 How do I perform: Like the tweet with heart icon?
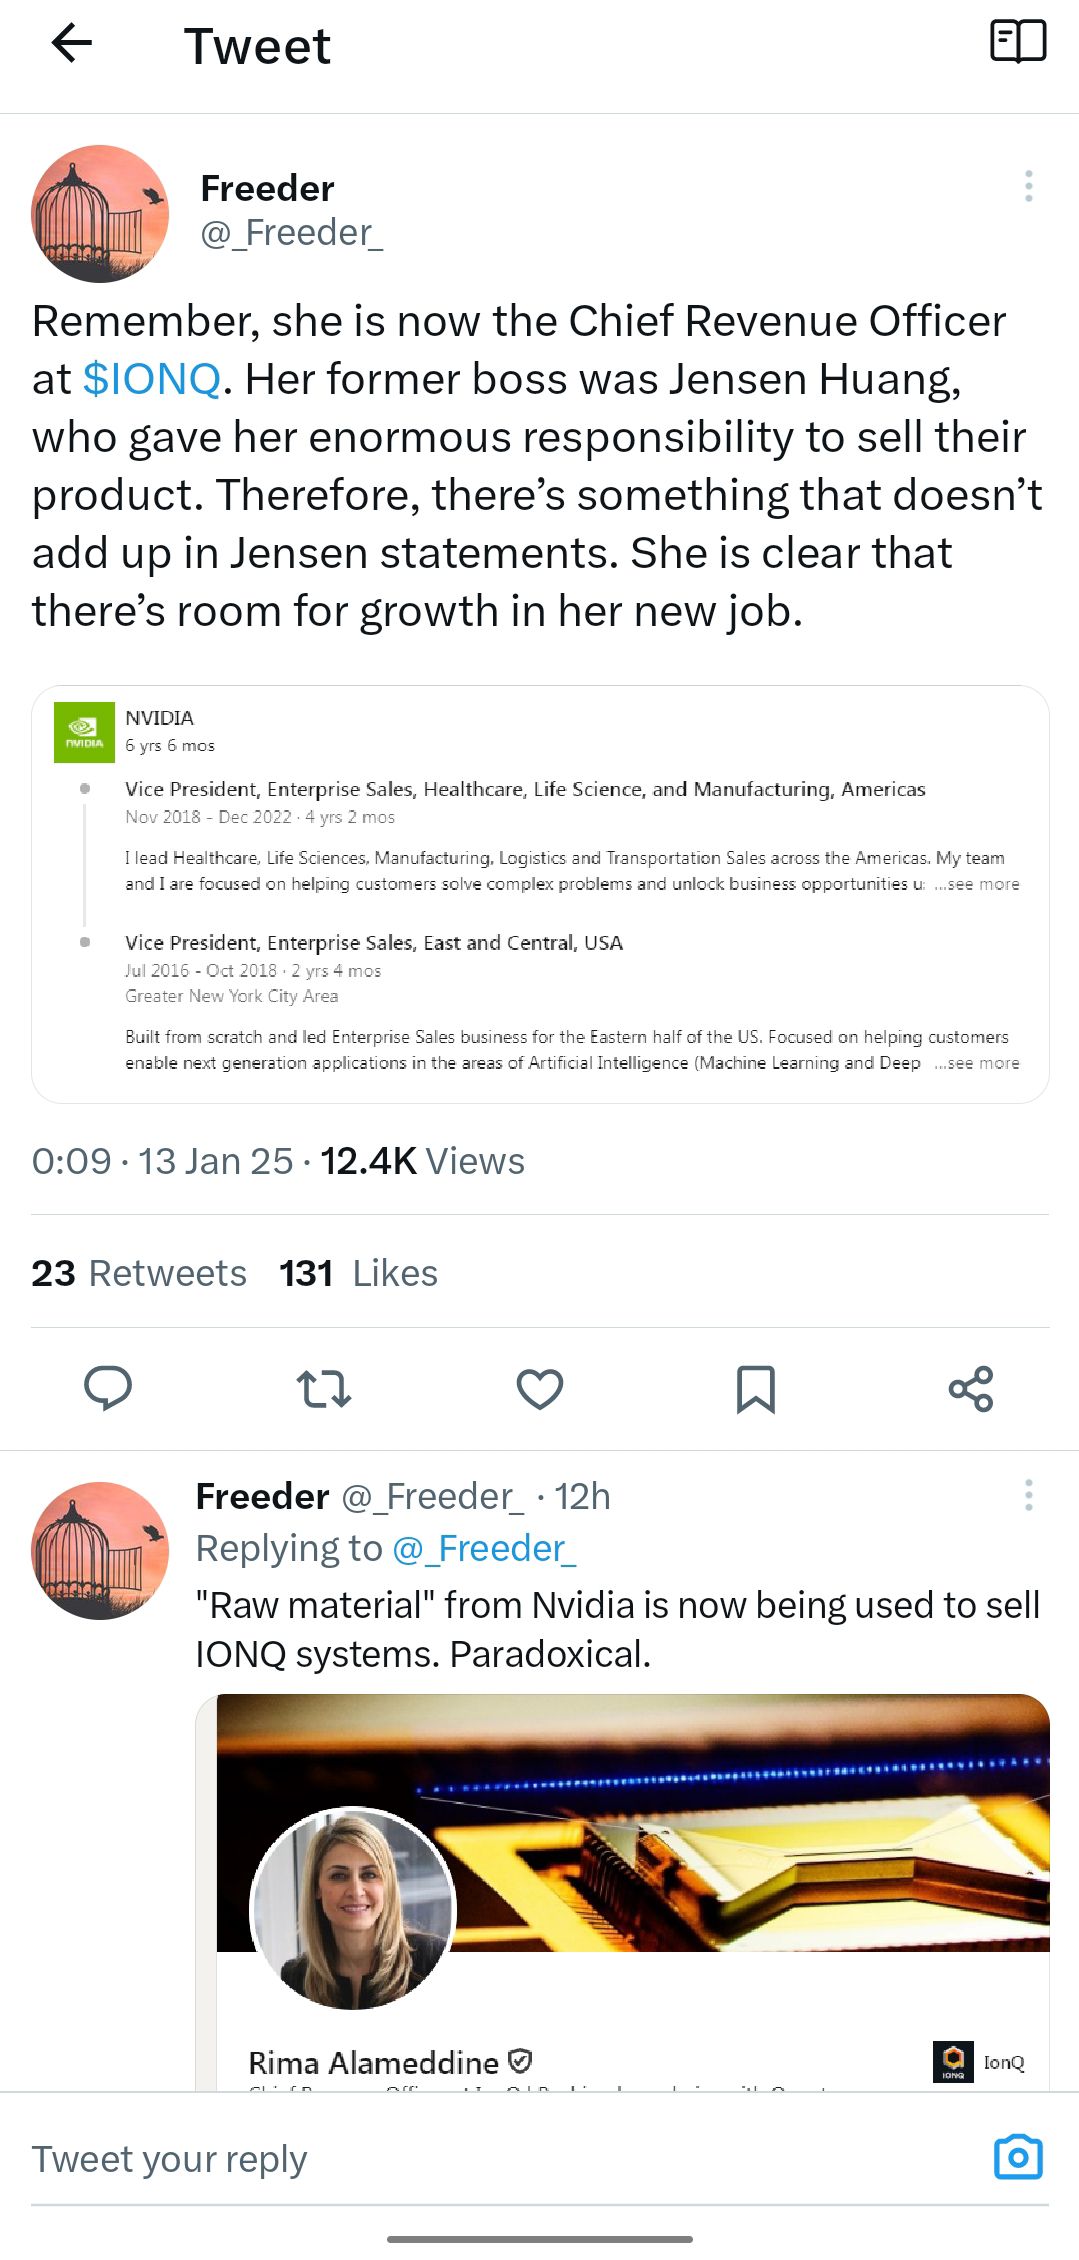(x=540, y=1388)
